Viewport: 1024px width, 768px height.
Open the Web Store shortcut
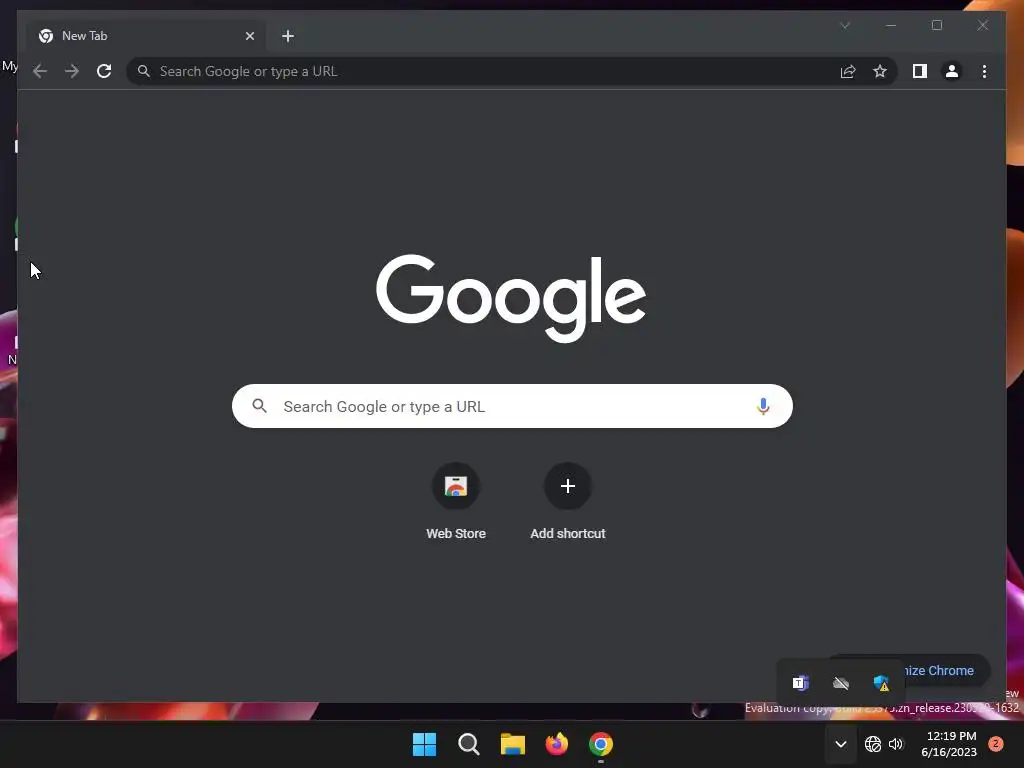[x=456, y=502]
